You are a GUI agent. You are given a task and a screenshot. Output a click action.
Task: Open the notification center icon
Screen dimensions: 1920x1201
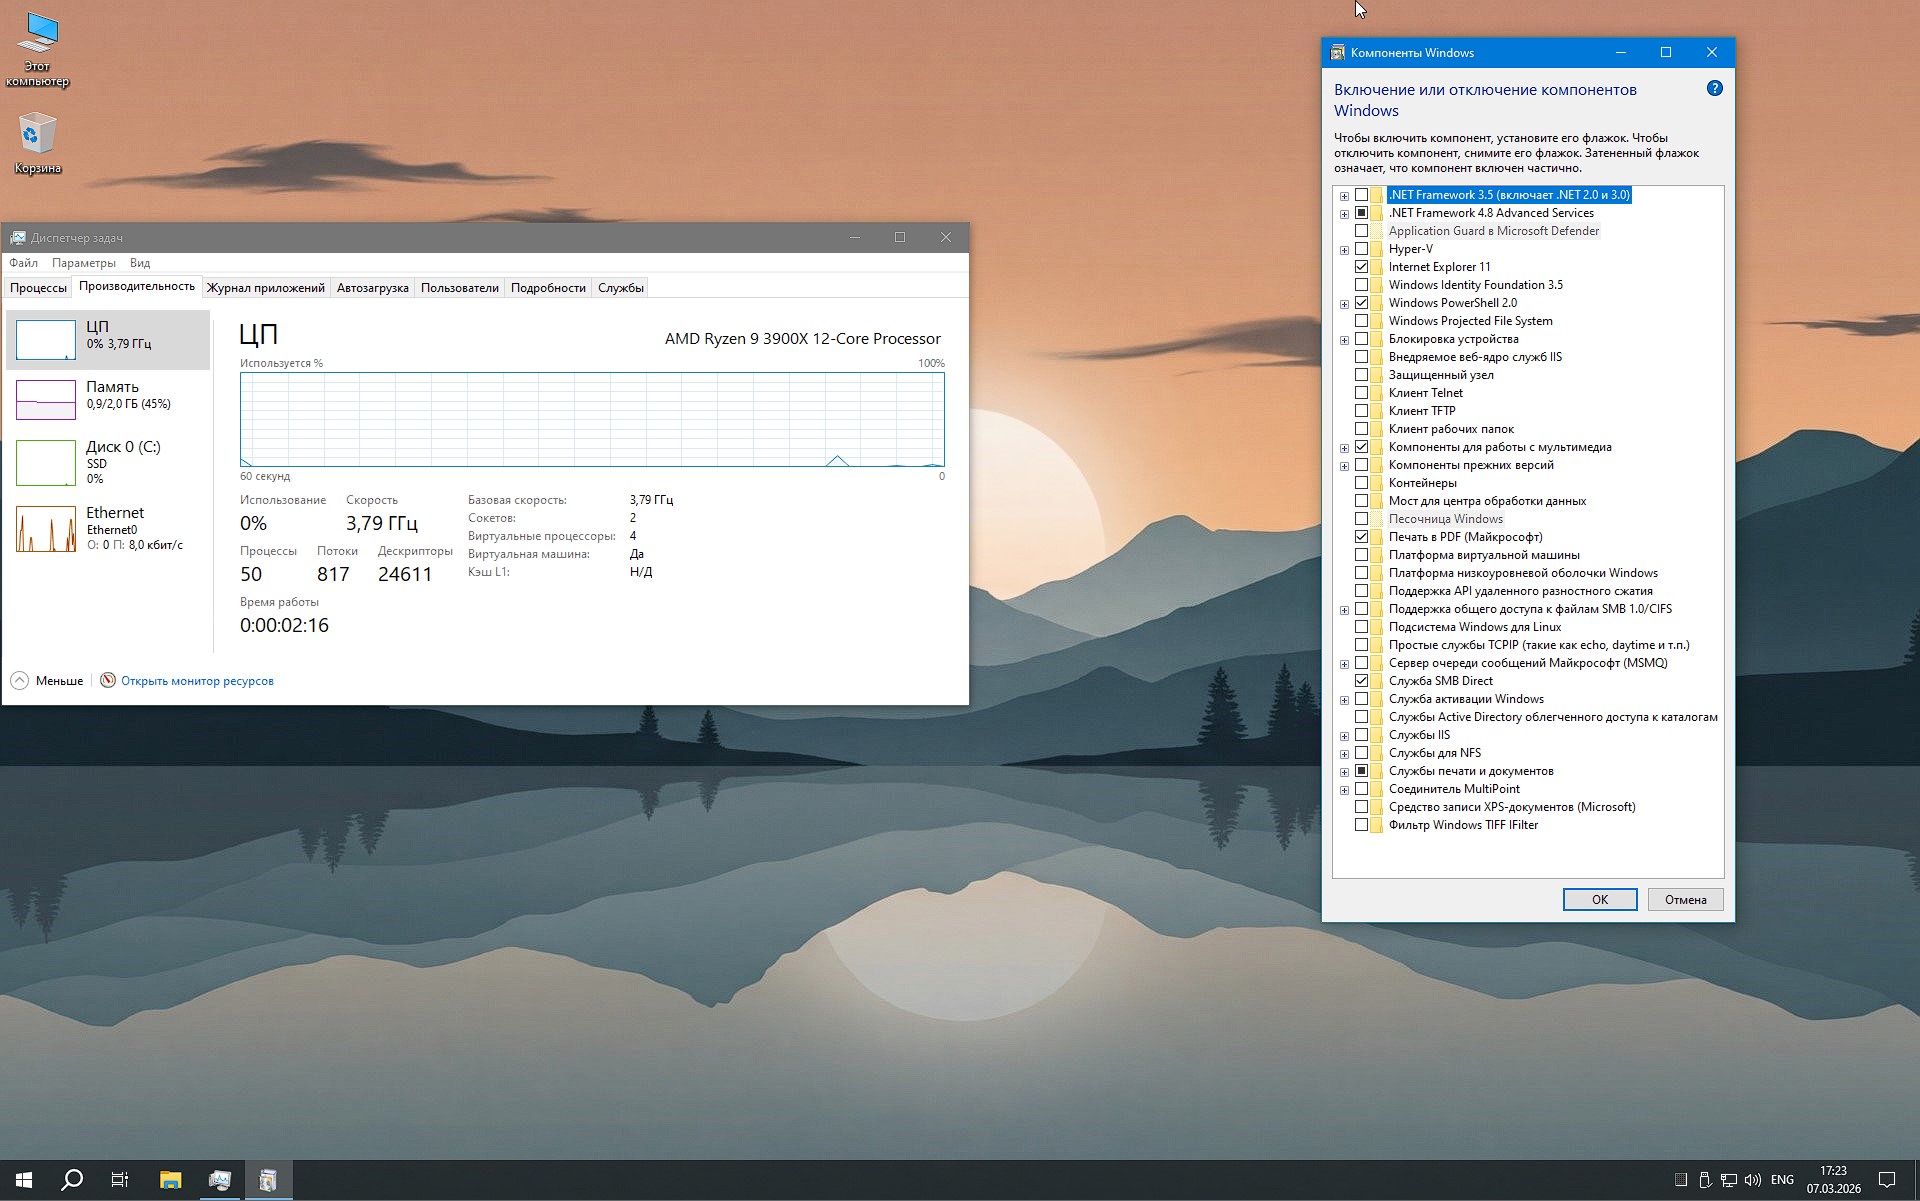[x=1886, y=1180]
